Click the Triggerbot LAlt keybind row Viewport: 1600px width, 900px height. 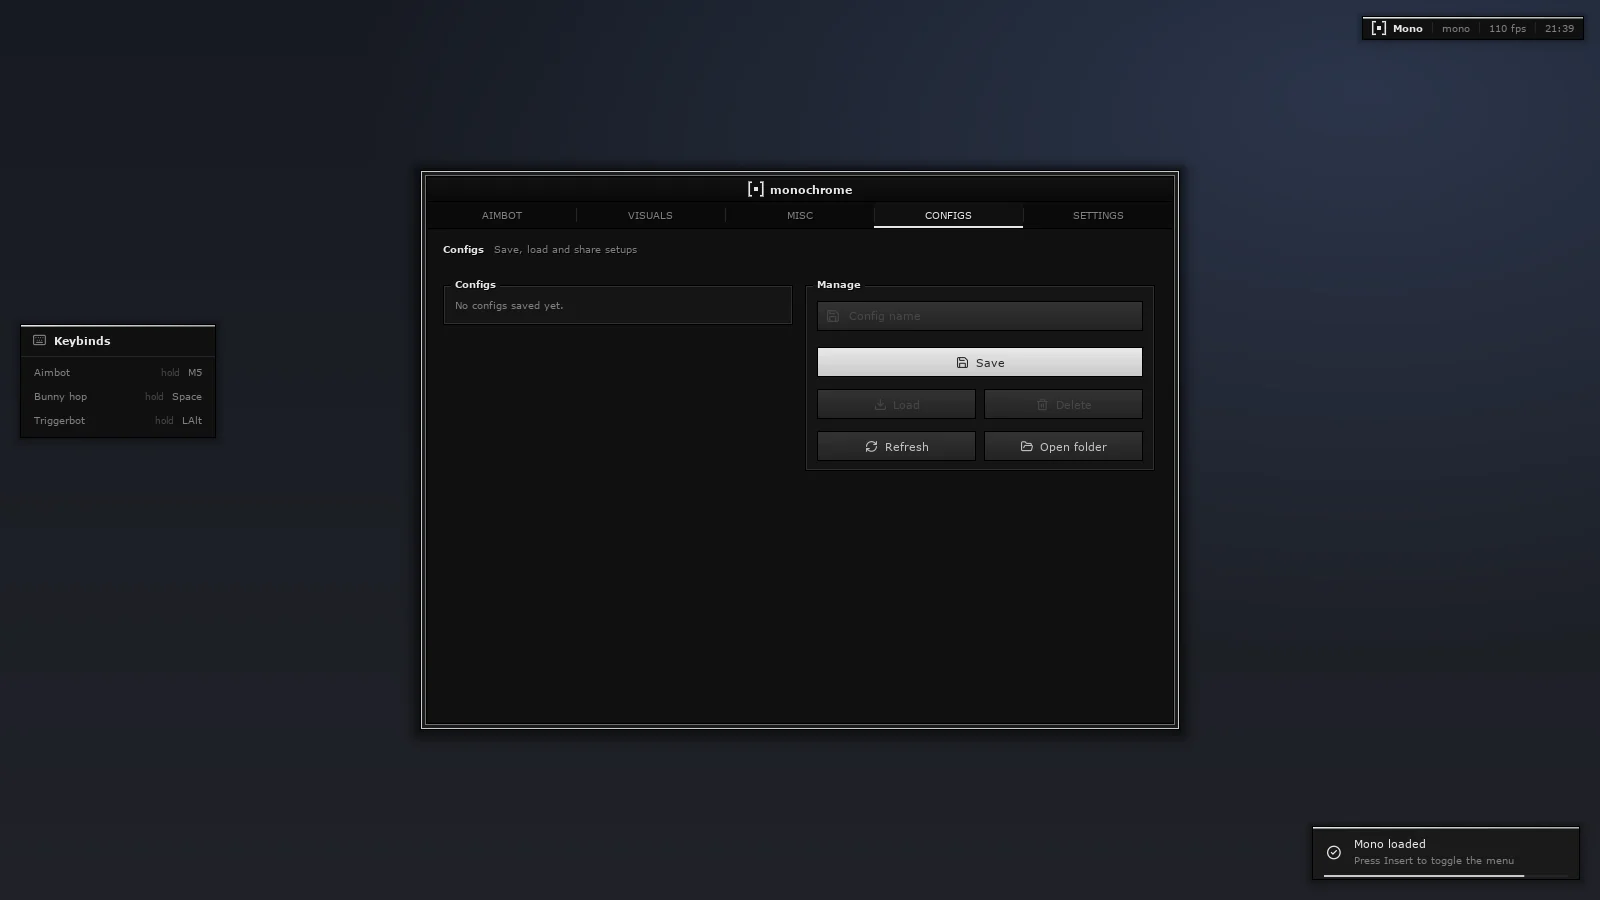[118, 421]
